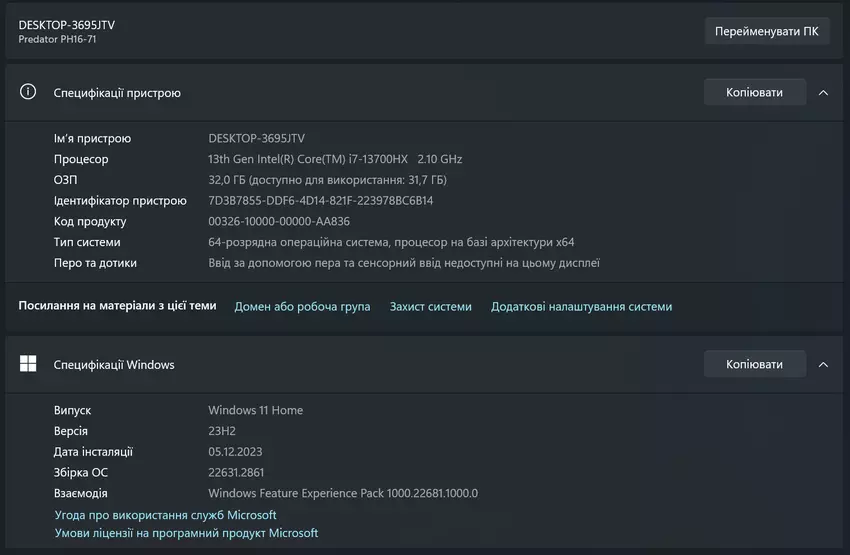Screen dimensions: 850x555
Task: Collapse the Специфікації Windows section chevron
Action: click(x=823, y=364)
